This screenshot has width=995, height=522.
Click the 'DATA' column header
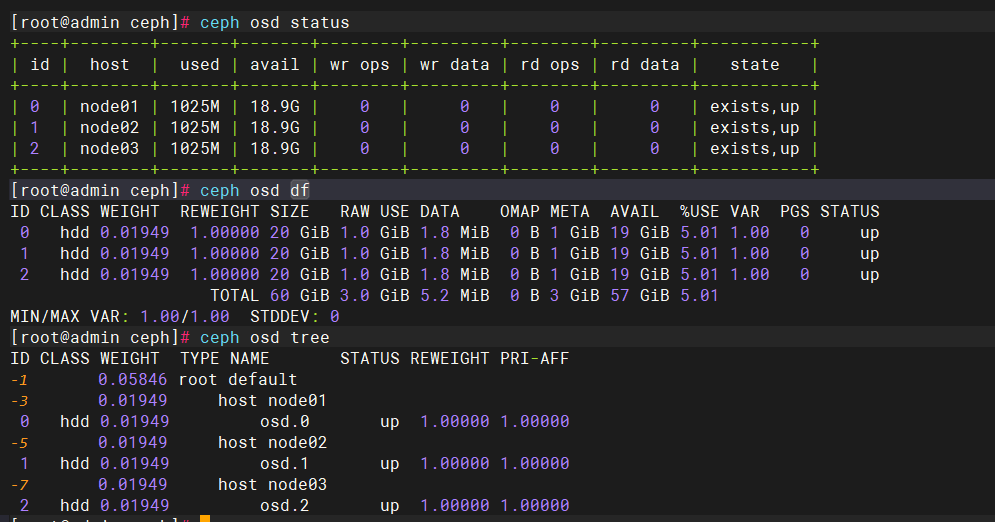pos(439,211)
